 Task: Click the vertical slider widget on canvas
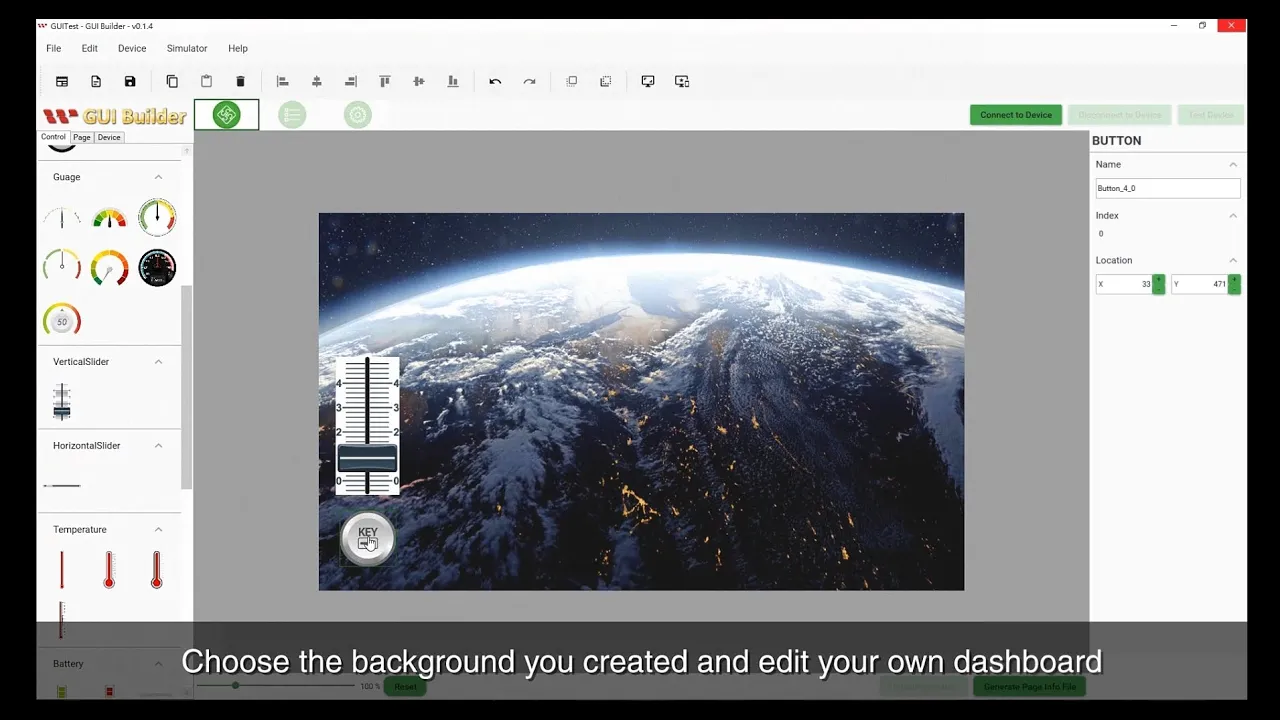[x=367, y=425]
